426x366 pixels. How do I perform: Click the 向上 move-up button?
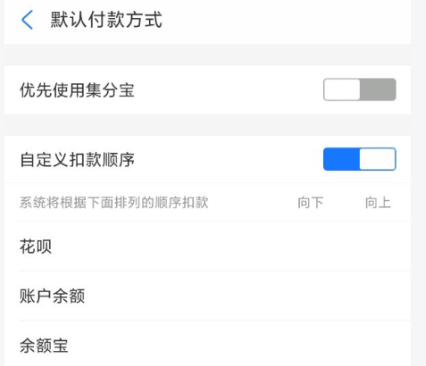pyautogui.click(x=378, y=202)
